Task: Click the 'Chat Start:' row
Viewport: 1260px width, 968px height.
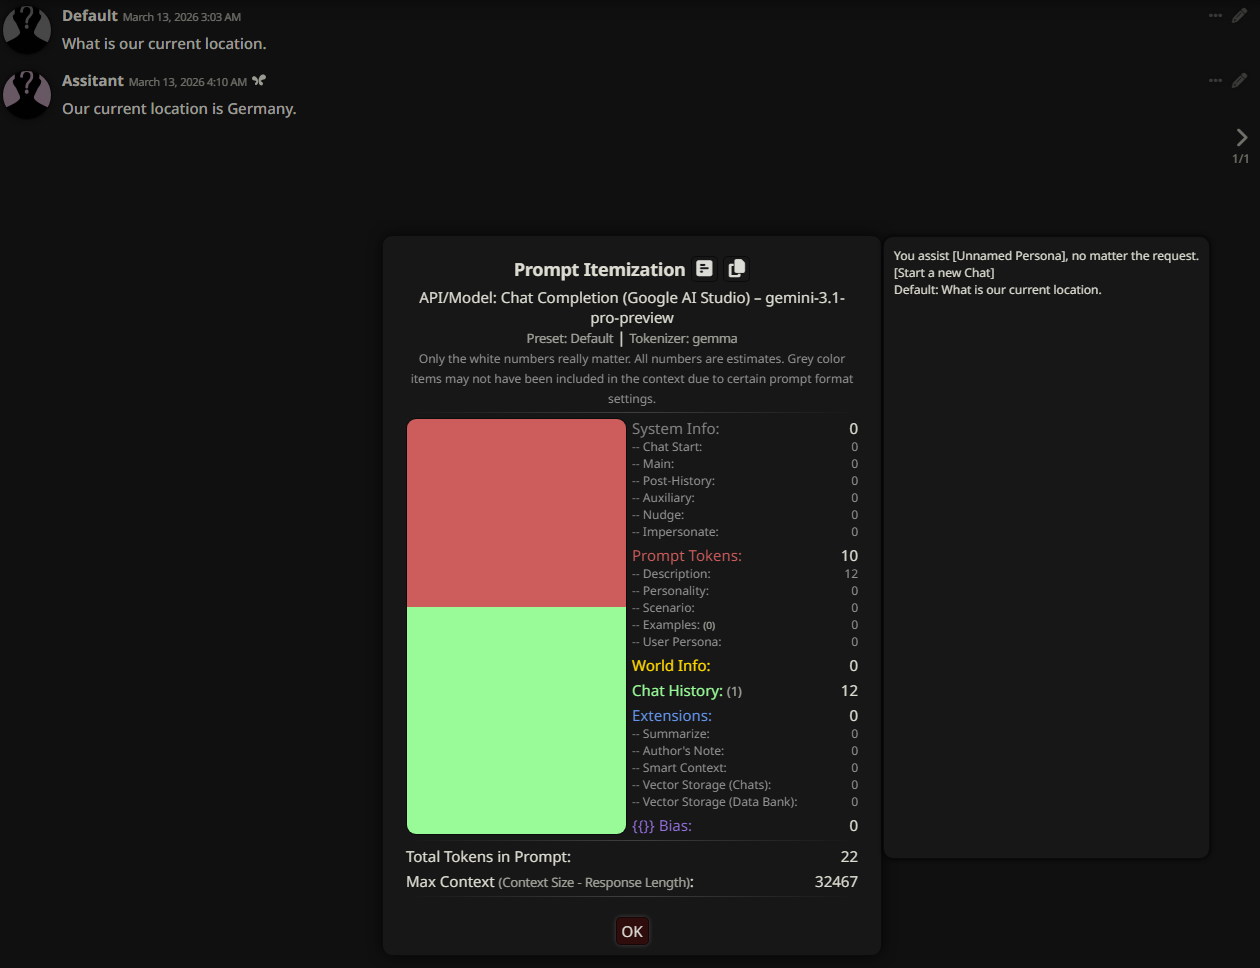Action: tap(745, 447)
